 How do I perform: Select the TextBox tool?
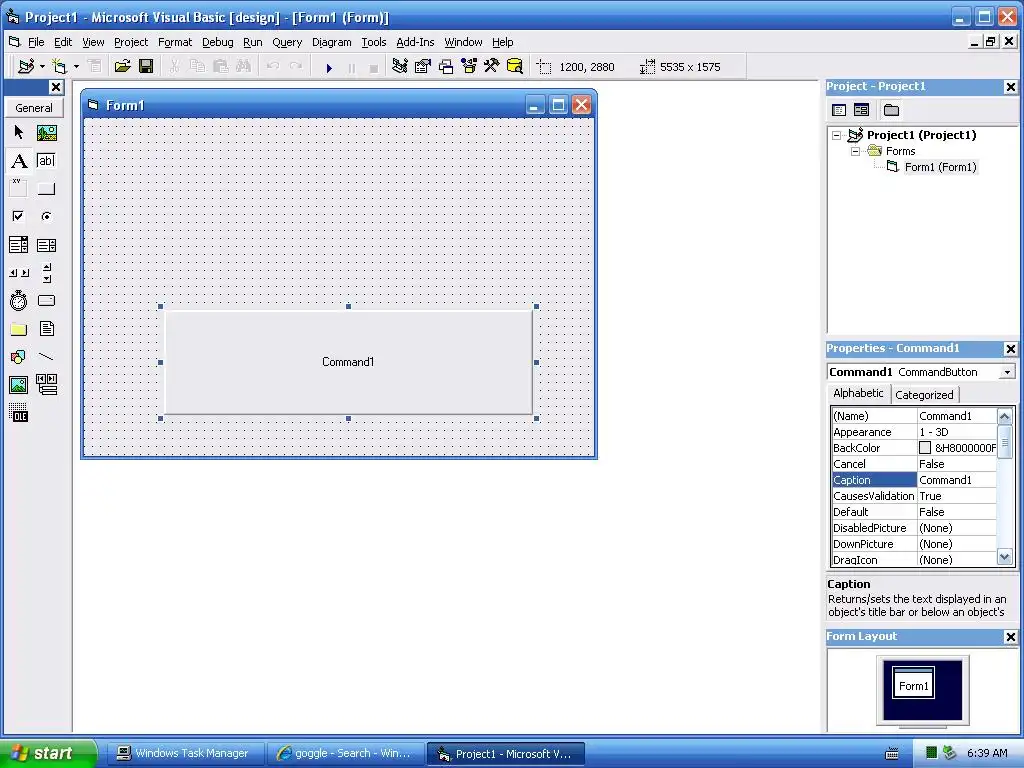tap(46, 161)
